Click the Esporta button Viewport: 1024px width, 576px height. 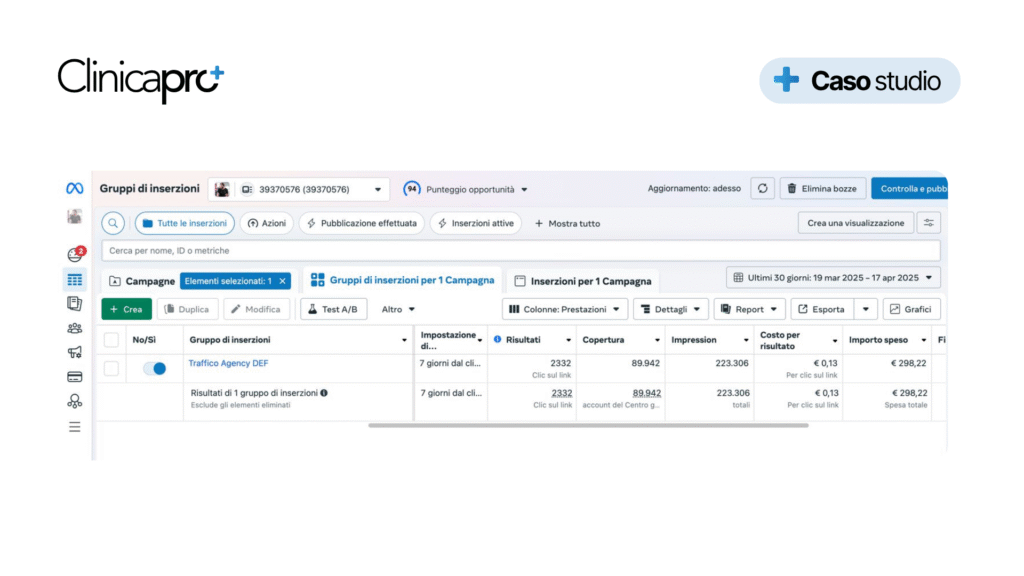[x=822, y=309]
